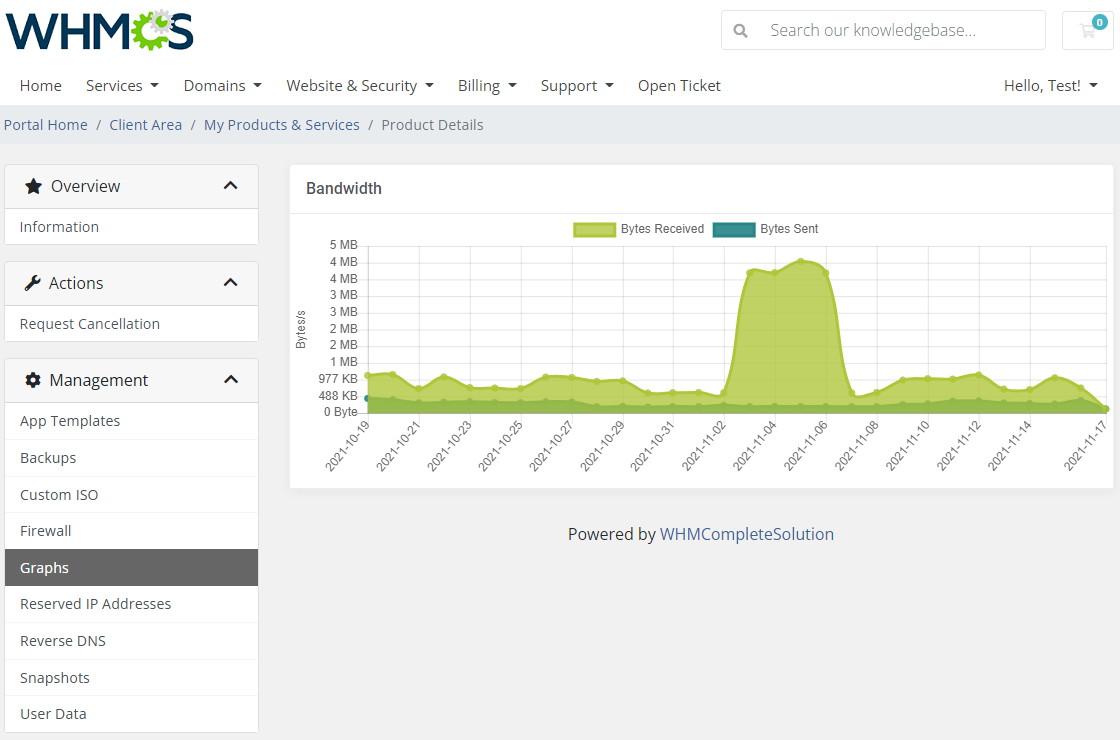Click Client Area breadcrumb

pos(146,125)
